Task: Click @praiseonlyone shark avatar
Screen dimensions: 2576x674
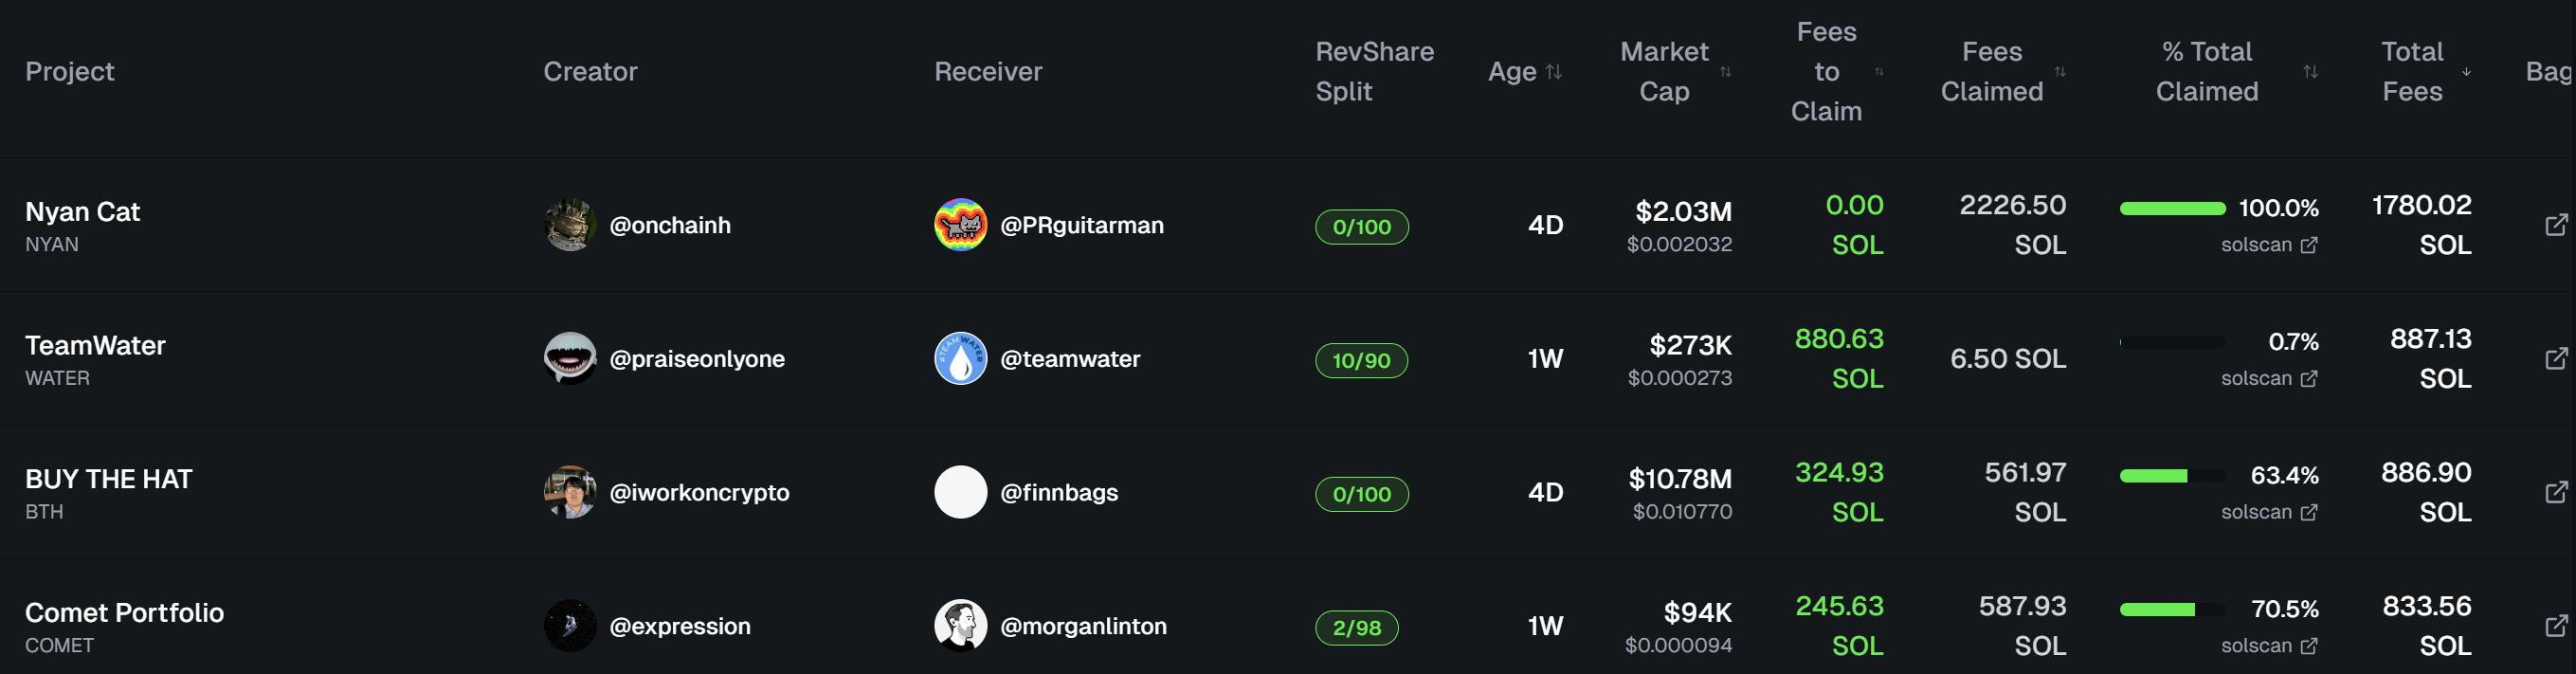Action: (x=570, y=358)
